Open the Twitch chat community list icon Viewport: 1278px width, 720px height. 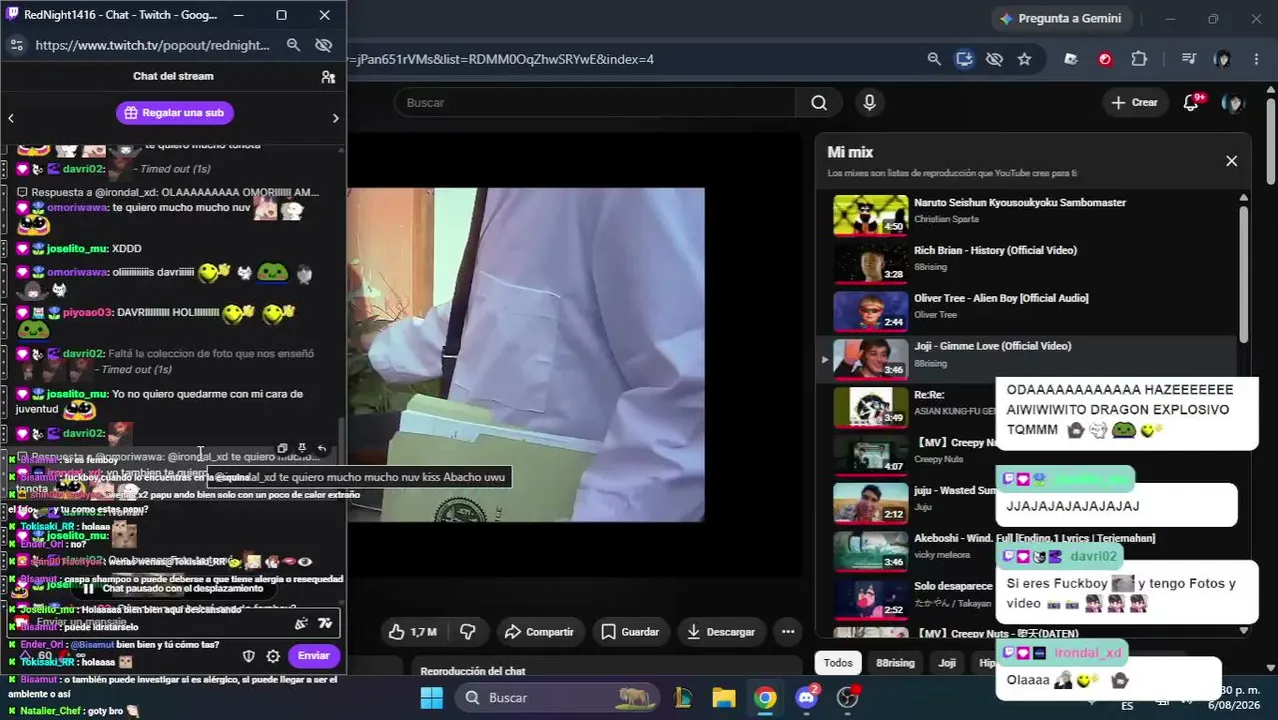(x=328, y=76)
